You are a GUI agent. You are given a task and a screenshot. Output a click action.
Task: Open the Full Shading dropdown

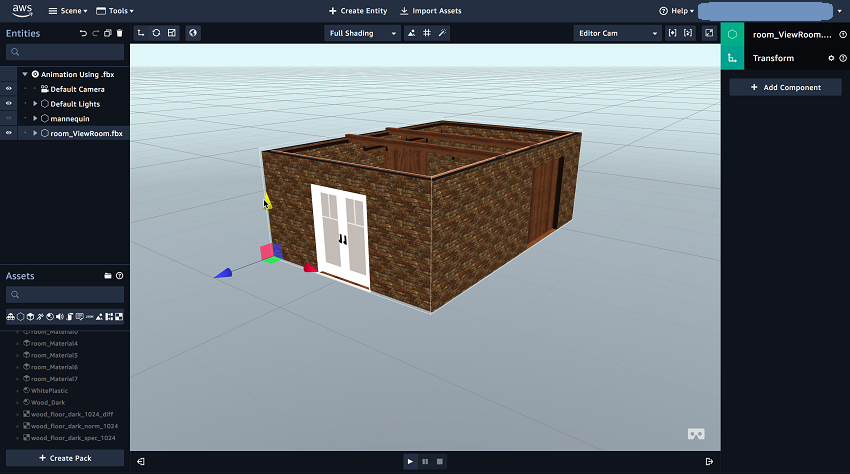pyautogui.click(x=361, y=33)
